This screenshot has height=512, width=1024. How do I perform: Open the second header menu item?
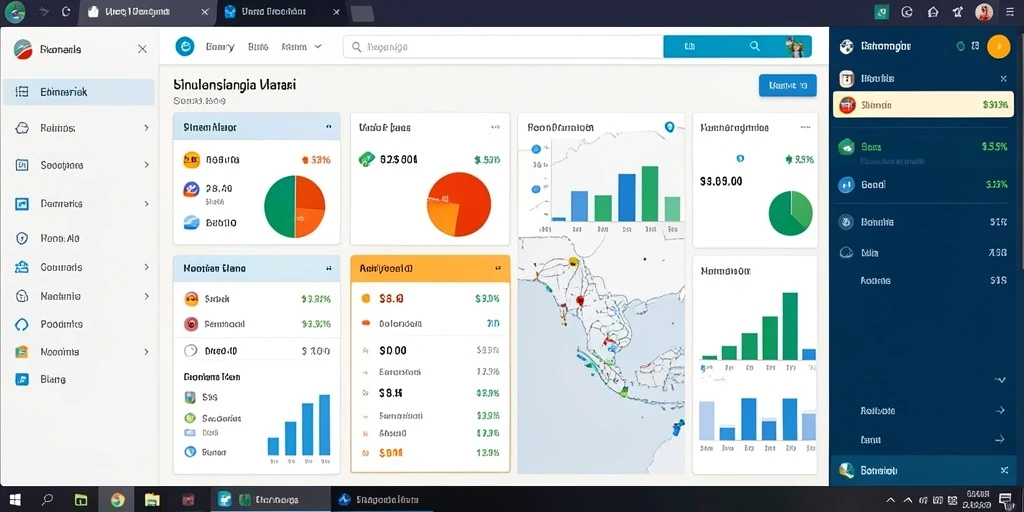(259, 47)
